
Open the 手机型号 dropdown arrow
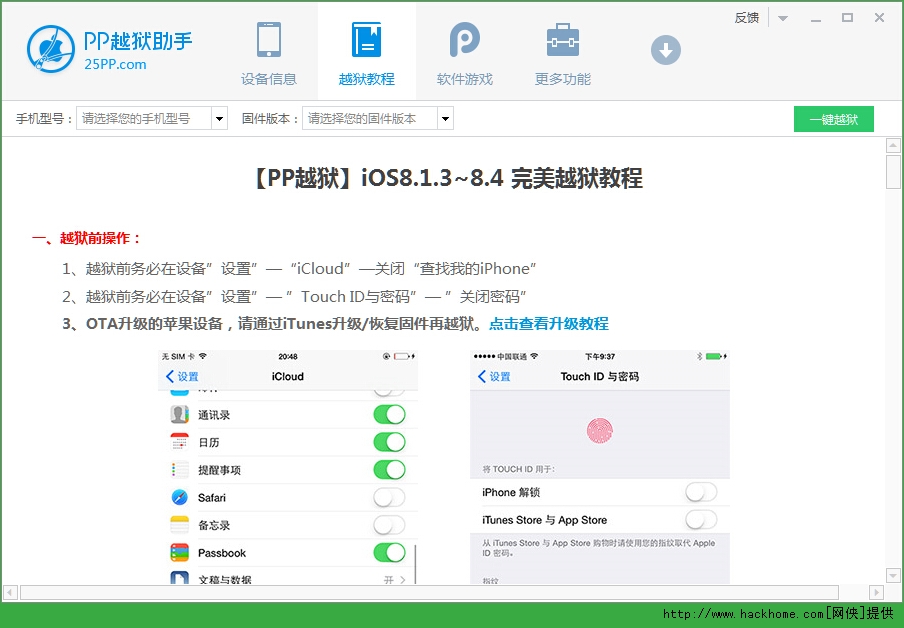219,119
